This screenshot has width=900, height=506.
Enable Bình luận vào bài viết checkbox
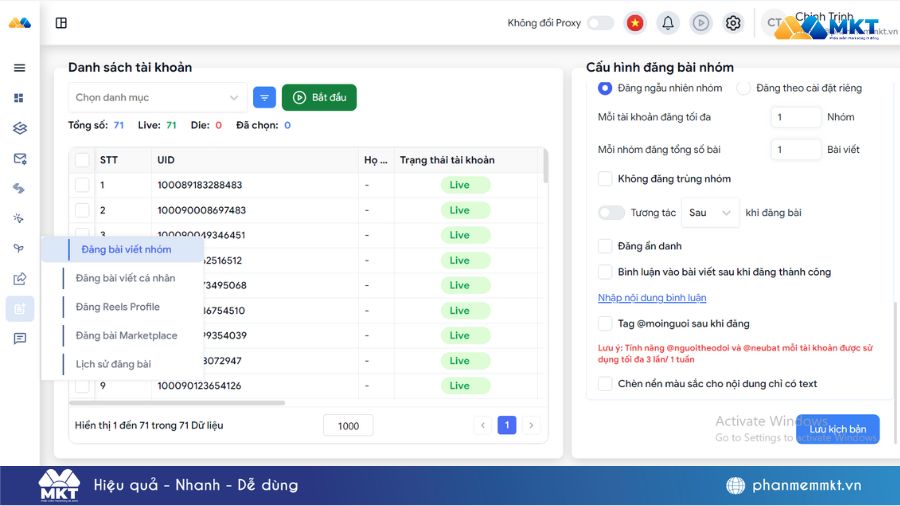[x=605, y=272]
